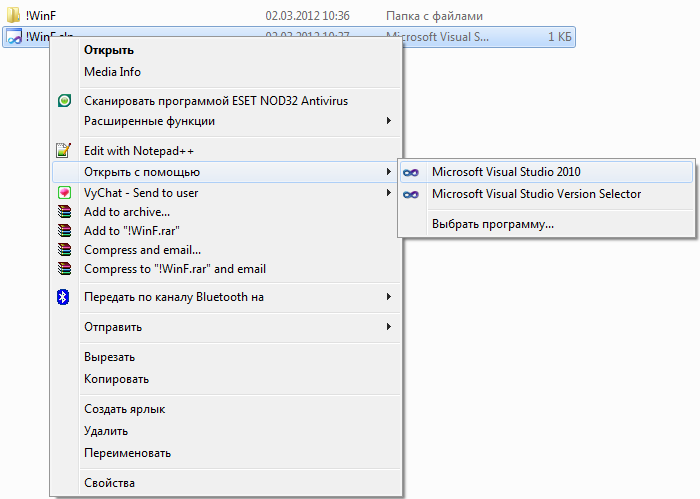Select Media Info menu entry
The height and width of the screenshot is (499, 700).
pyautogui.click(x=226, y=72)
